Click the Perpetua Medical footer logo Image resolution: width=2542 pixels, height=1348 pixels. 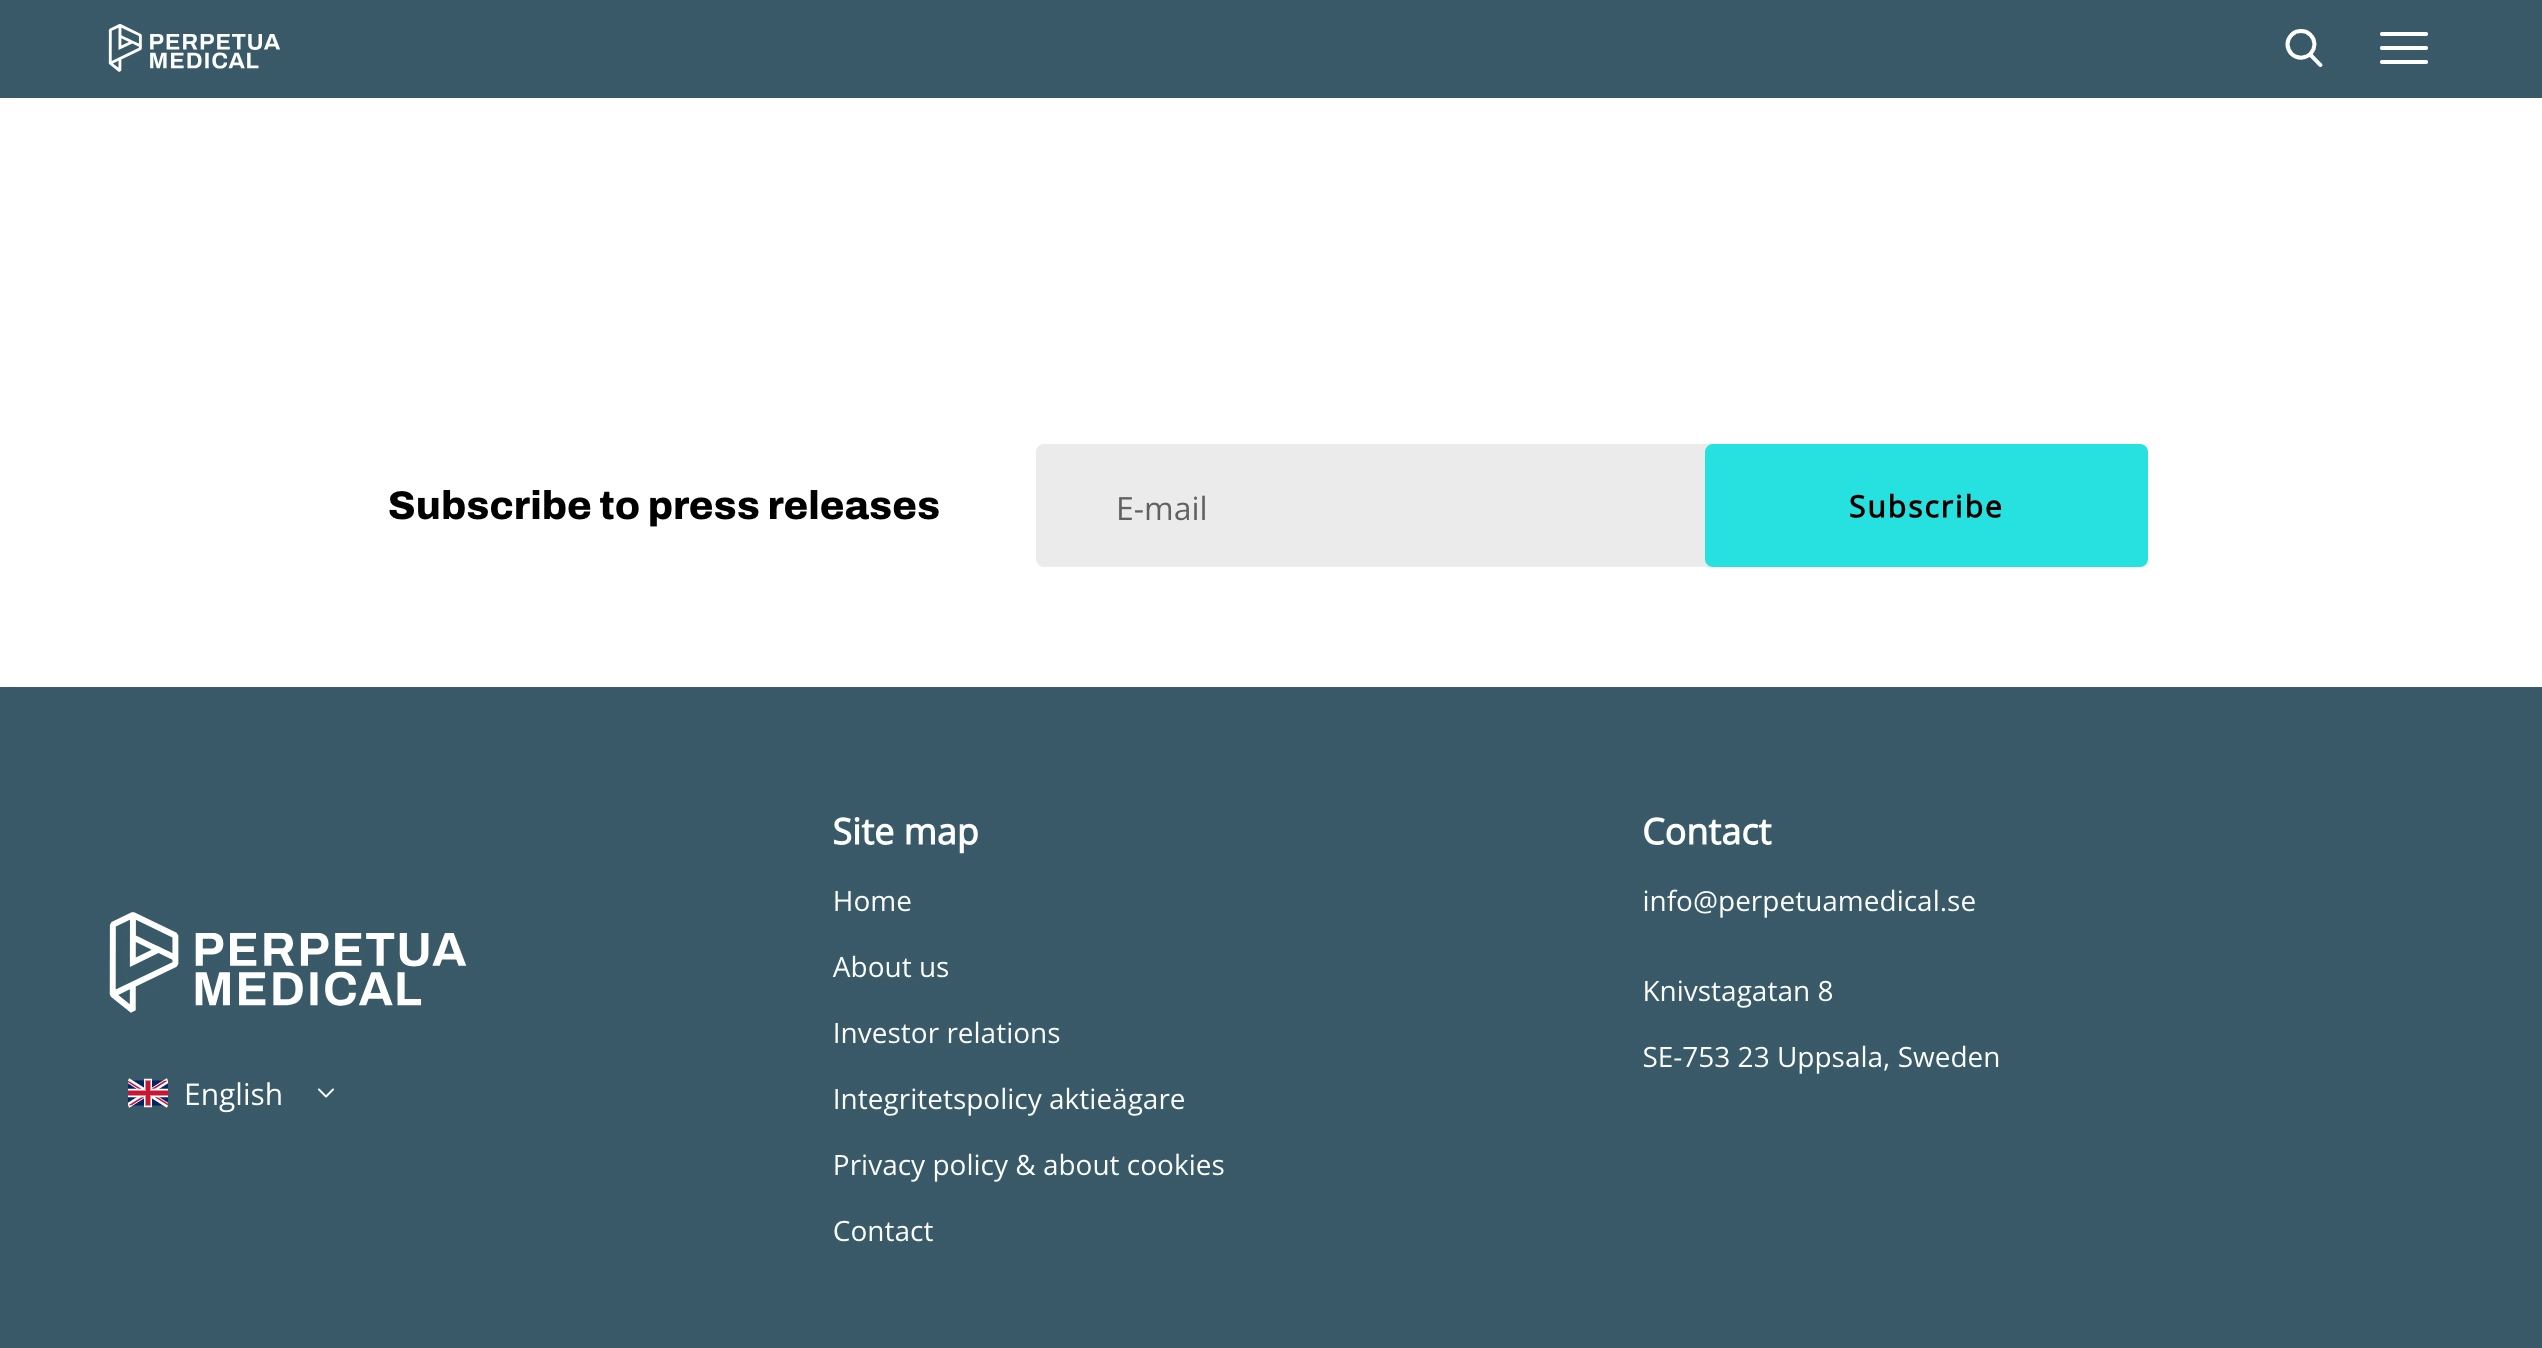288,962
